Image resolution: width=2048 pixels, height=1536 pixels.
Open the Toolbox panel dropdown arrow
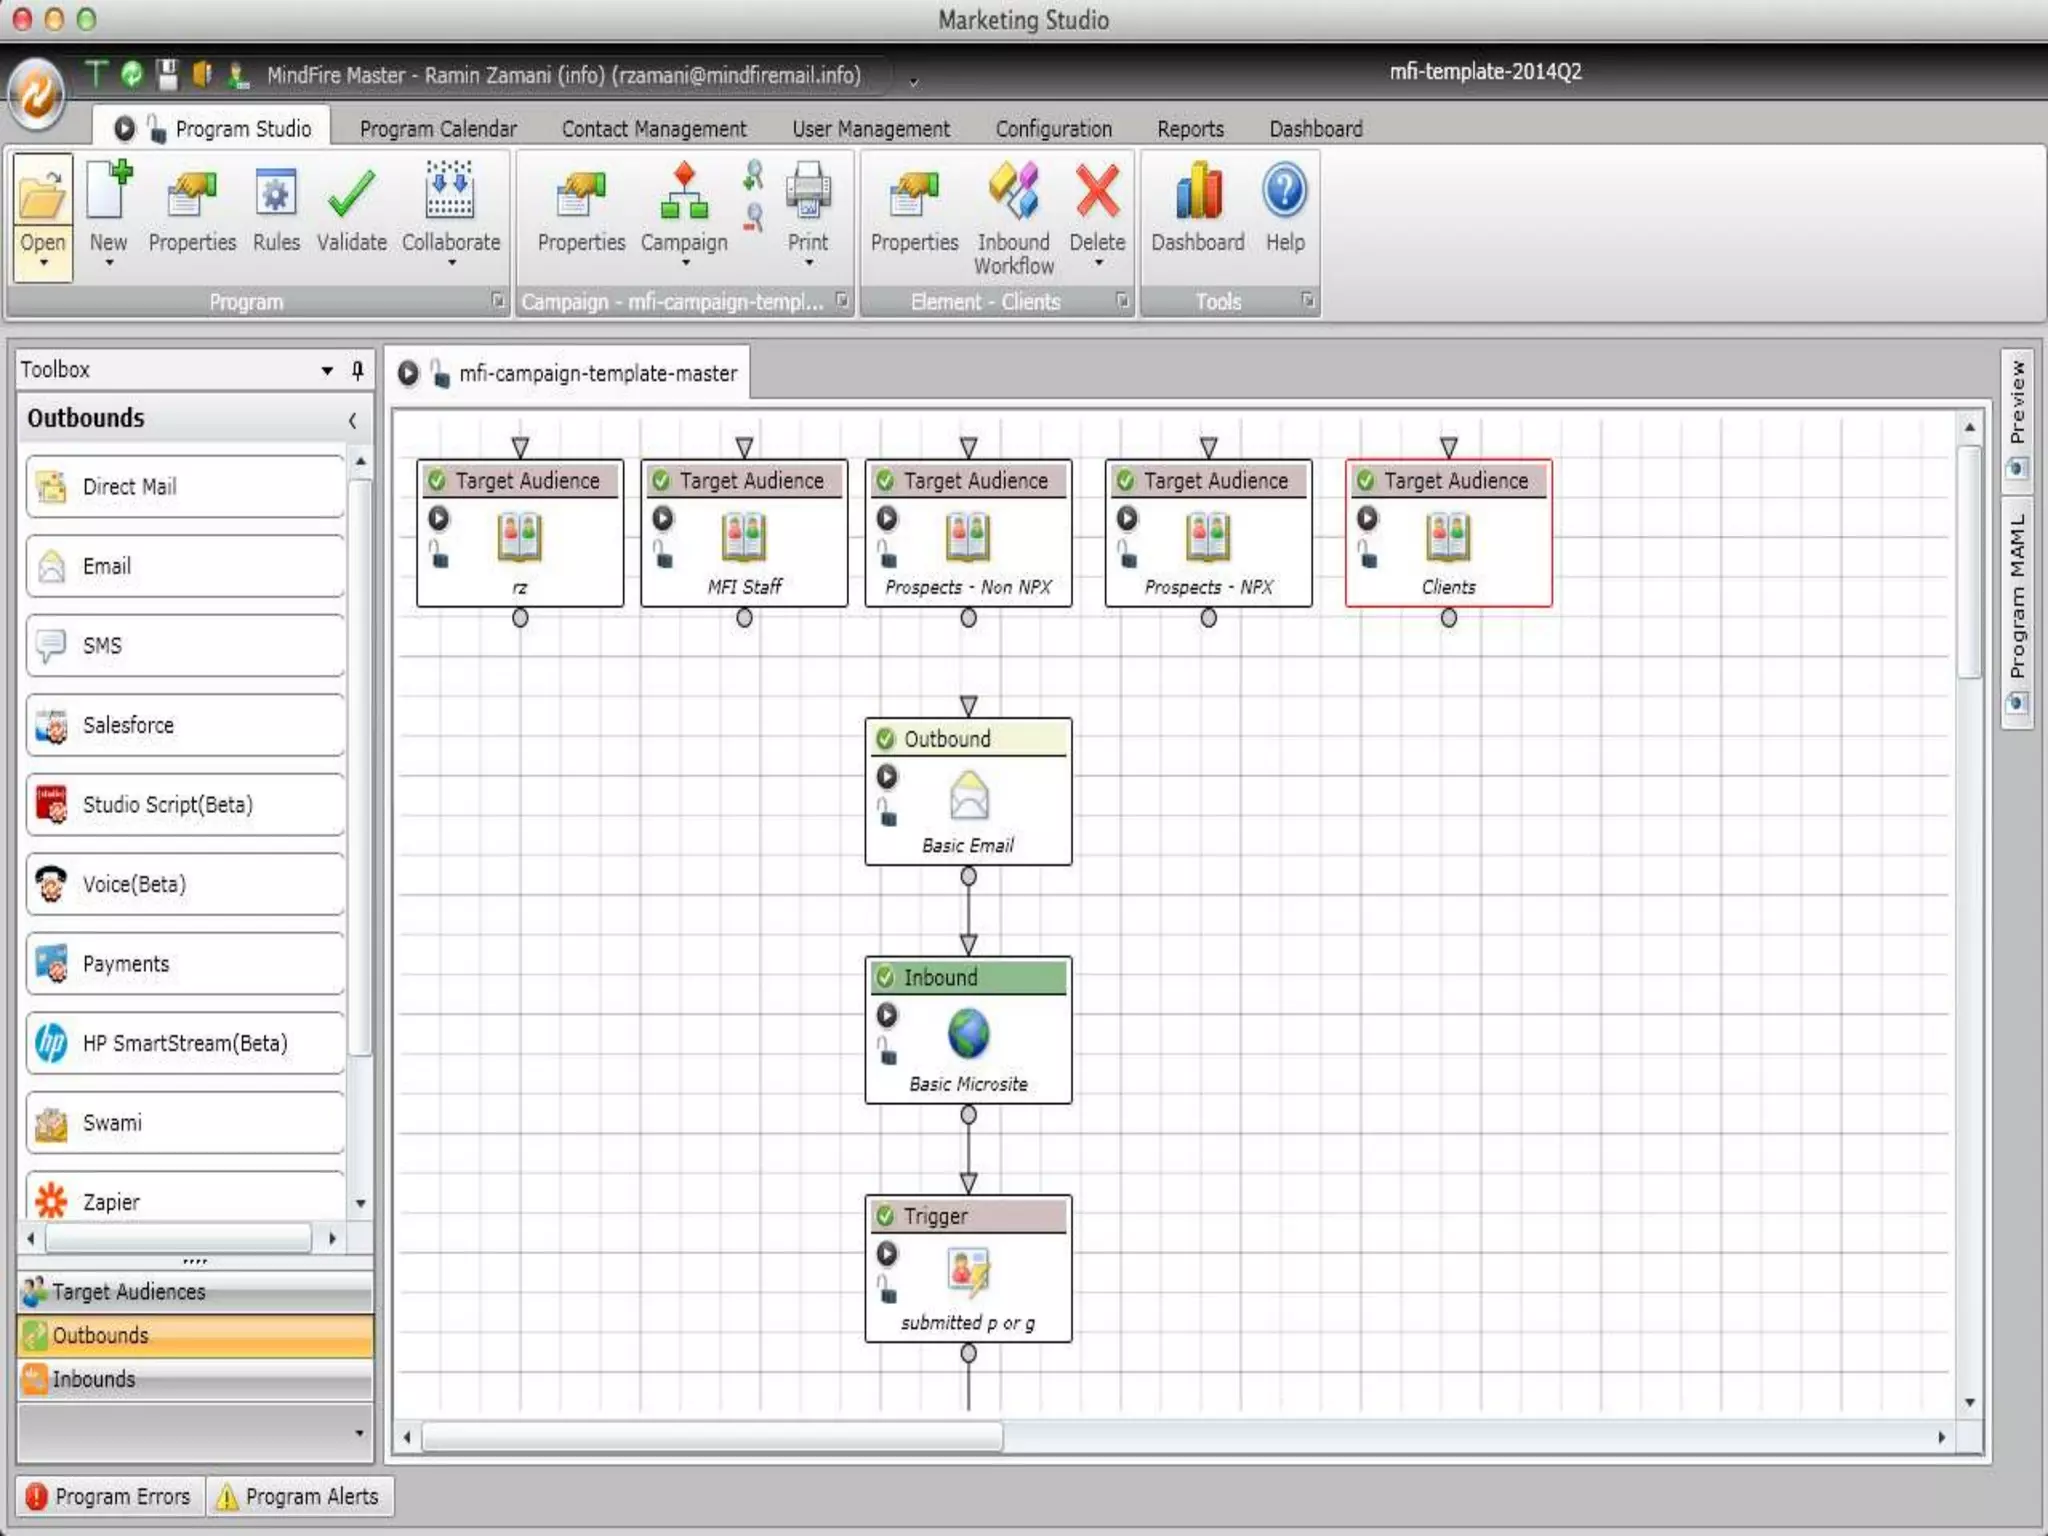click(327, 370)
